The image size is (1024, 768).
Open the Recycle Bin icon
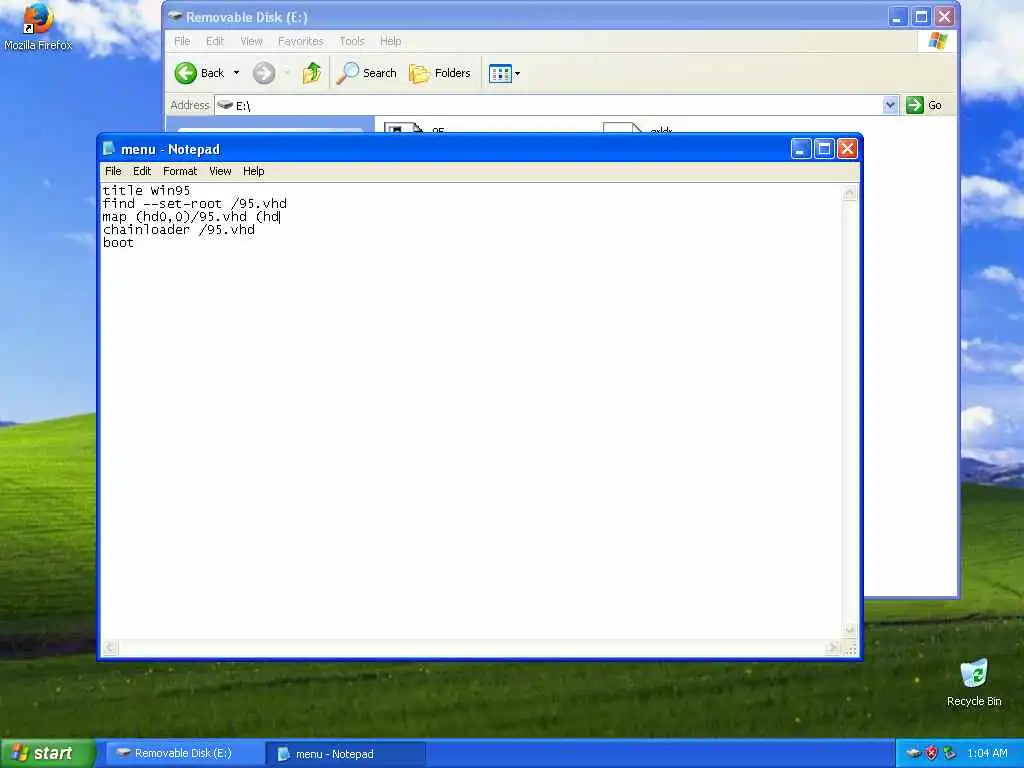974,682
